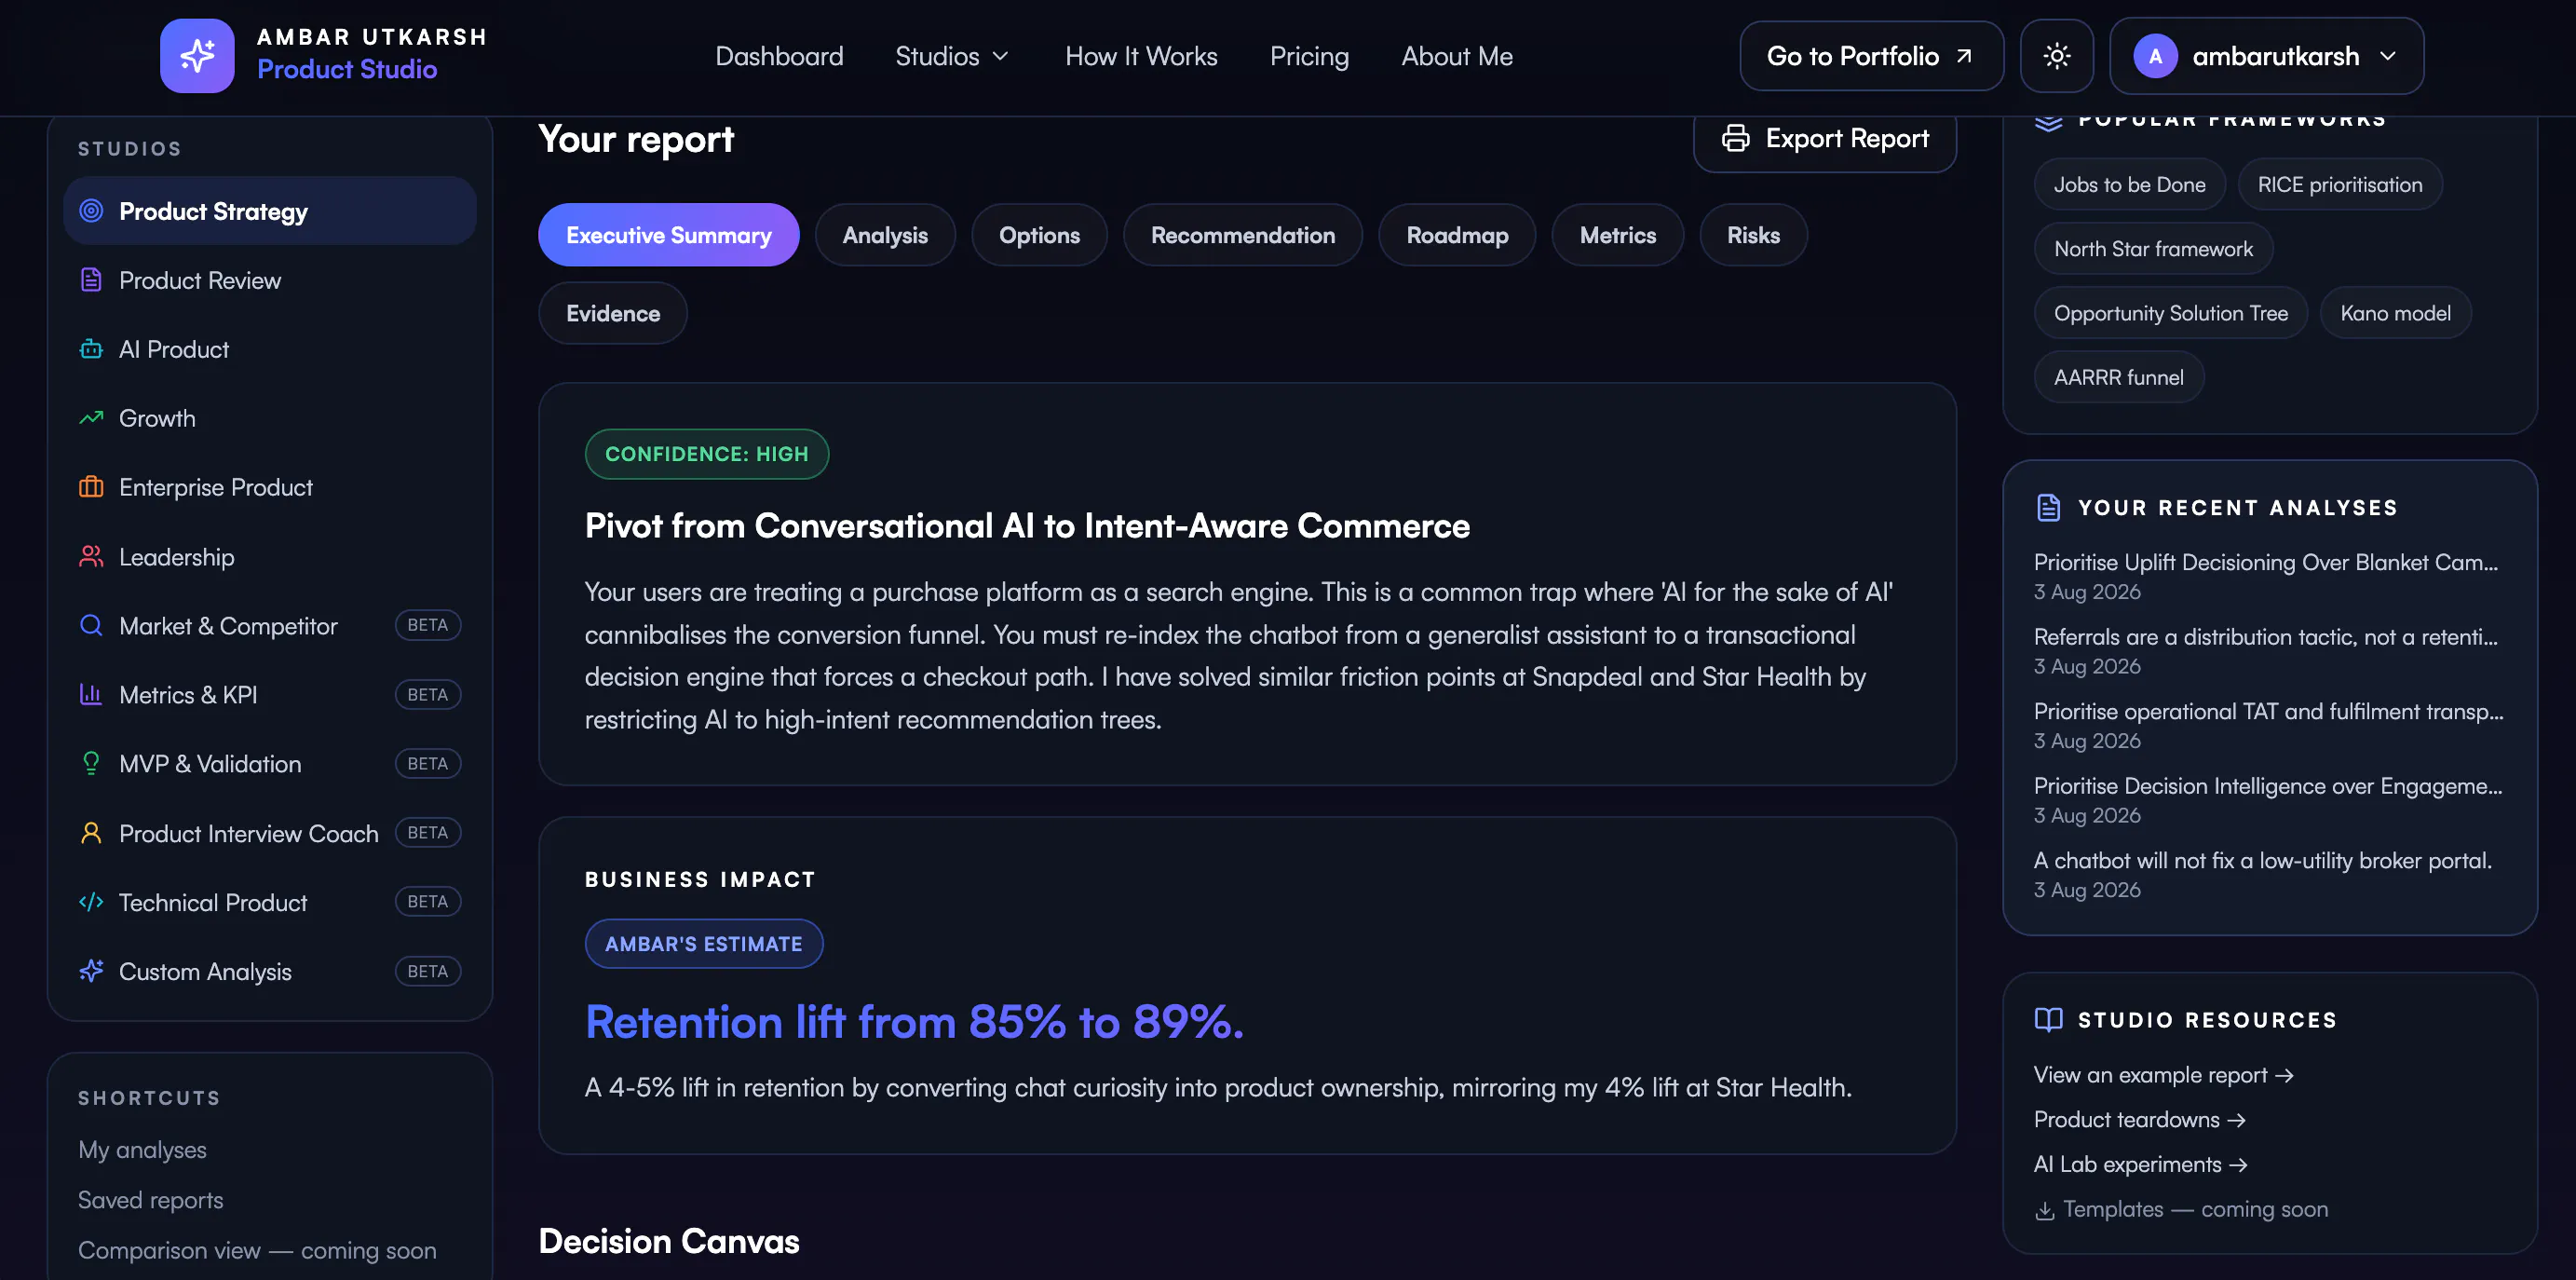This screenshot has height=1280, width=2576.
Task: Click the Templates download icon
Action: pyautogui.click(x=2045, y=1210)
